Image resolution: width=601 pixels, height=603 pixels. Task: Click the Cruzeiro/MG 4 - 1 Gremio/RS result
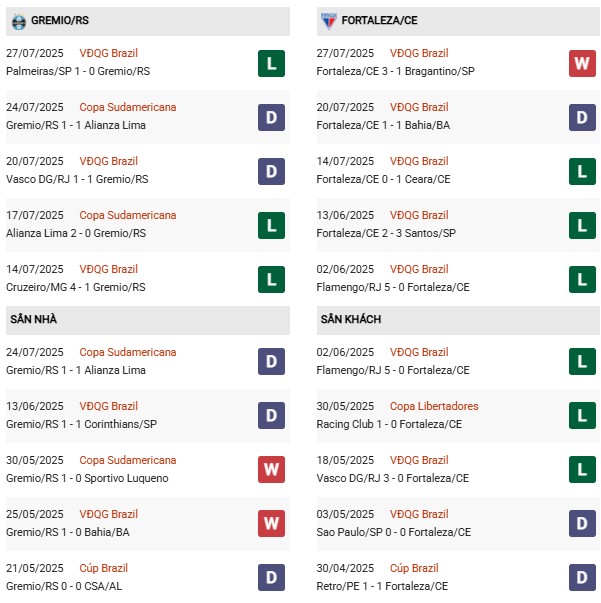tap(77, 287)
